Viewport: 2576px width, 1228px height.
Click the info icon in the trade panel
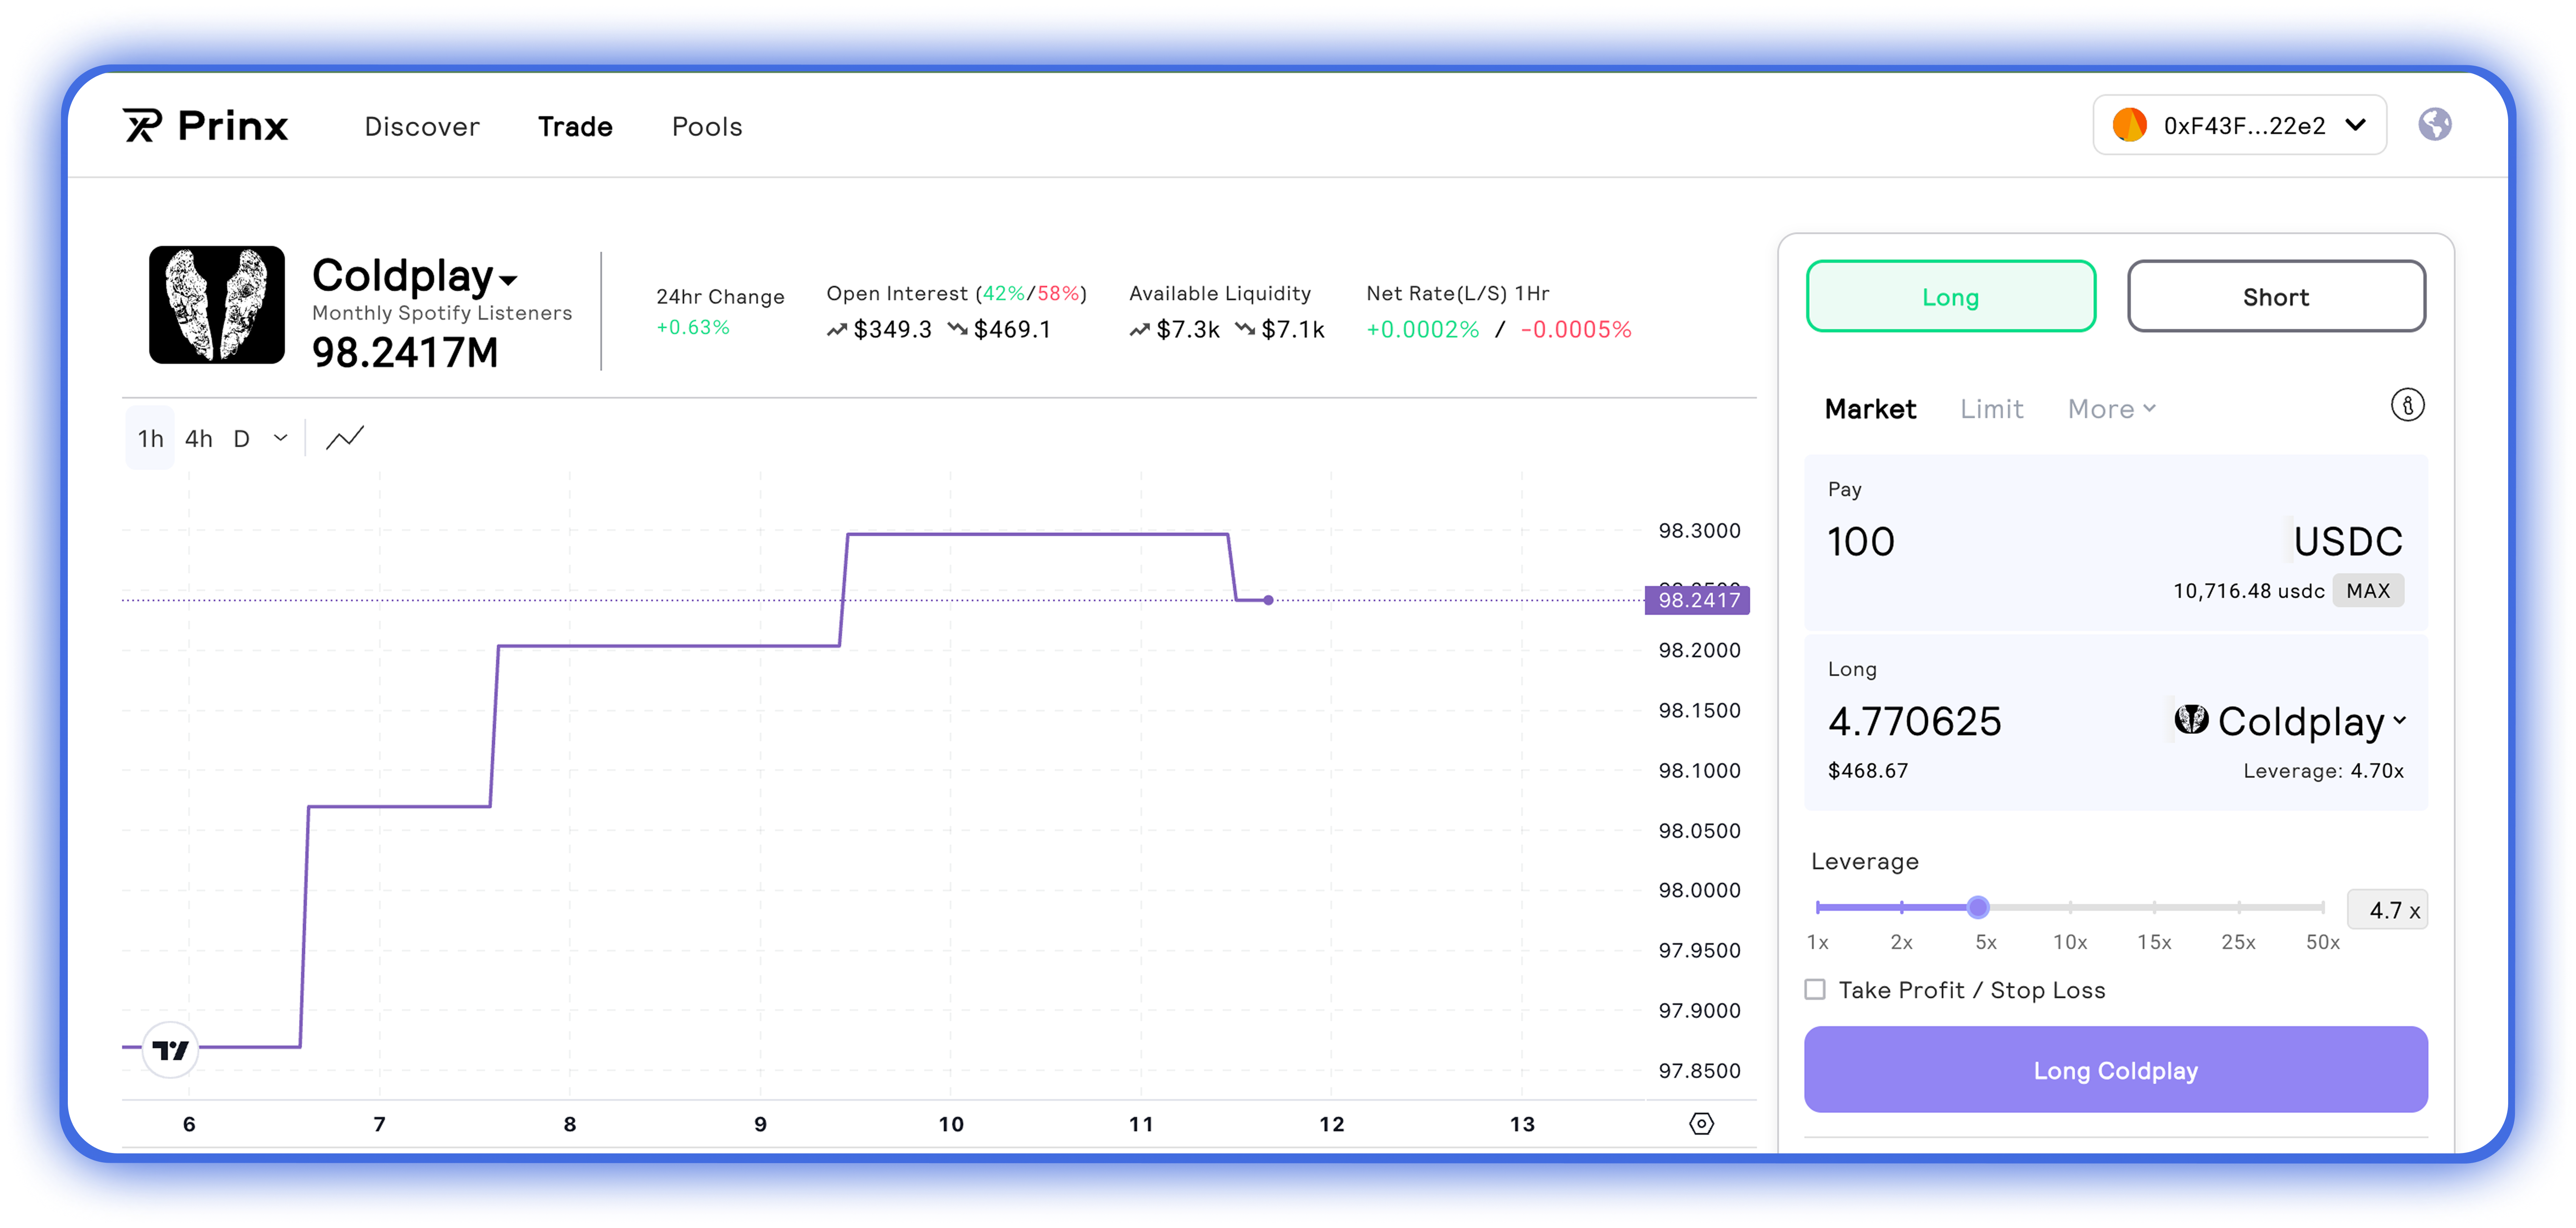click(x=2409, y=405)
